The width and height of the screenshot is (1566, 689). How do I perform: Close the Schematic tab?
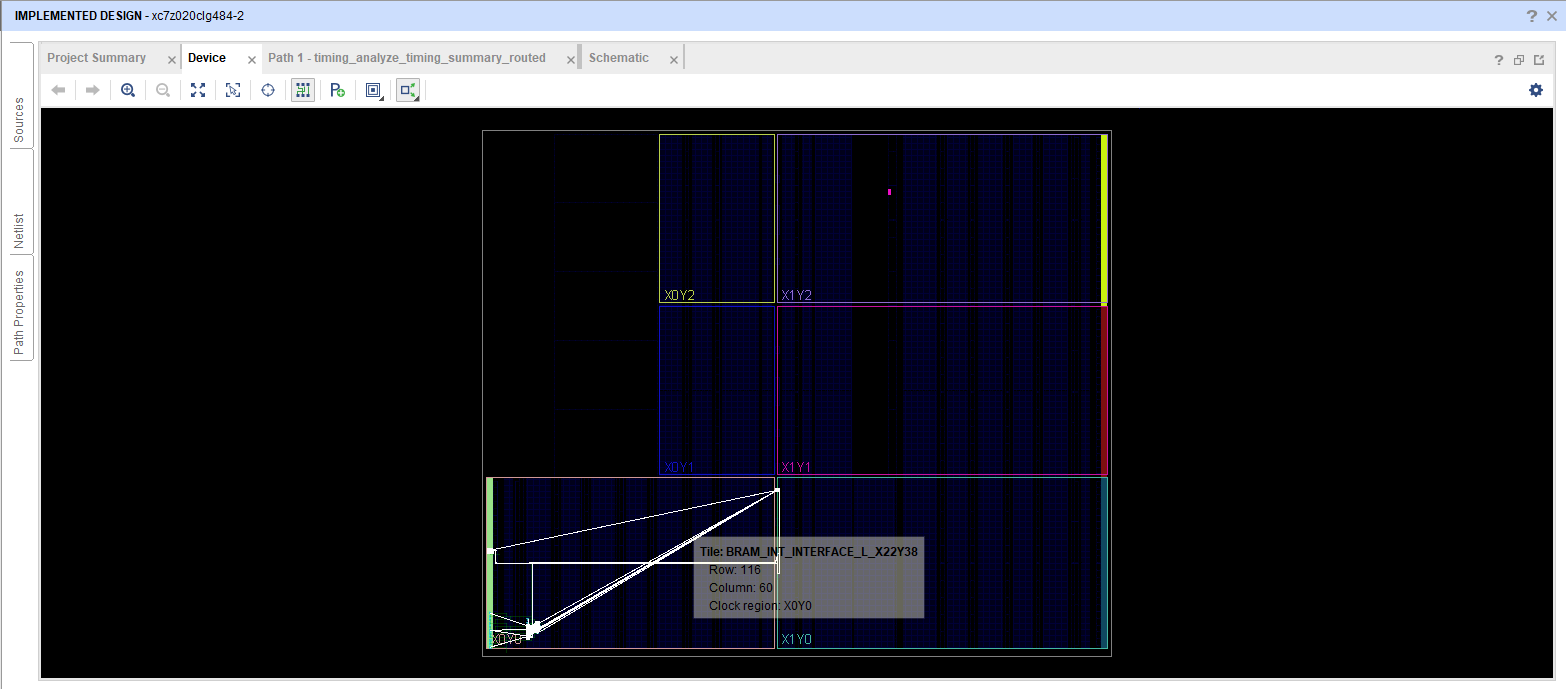(674, 60)
